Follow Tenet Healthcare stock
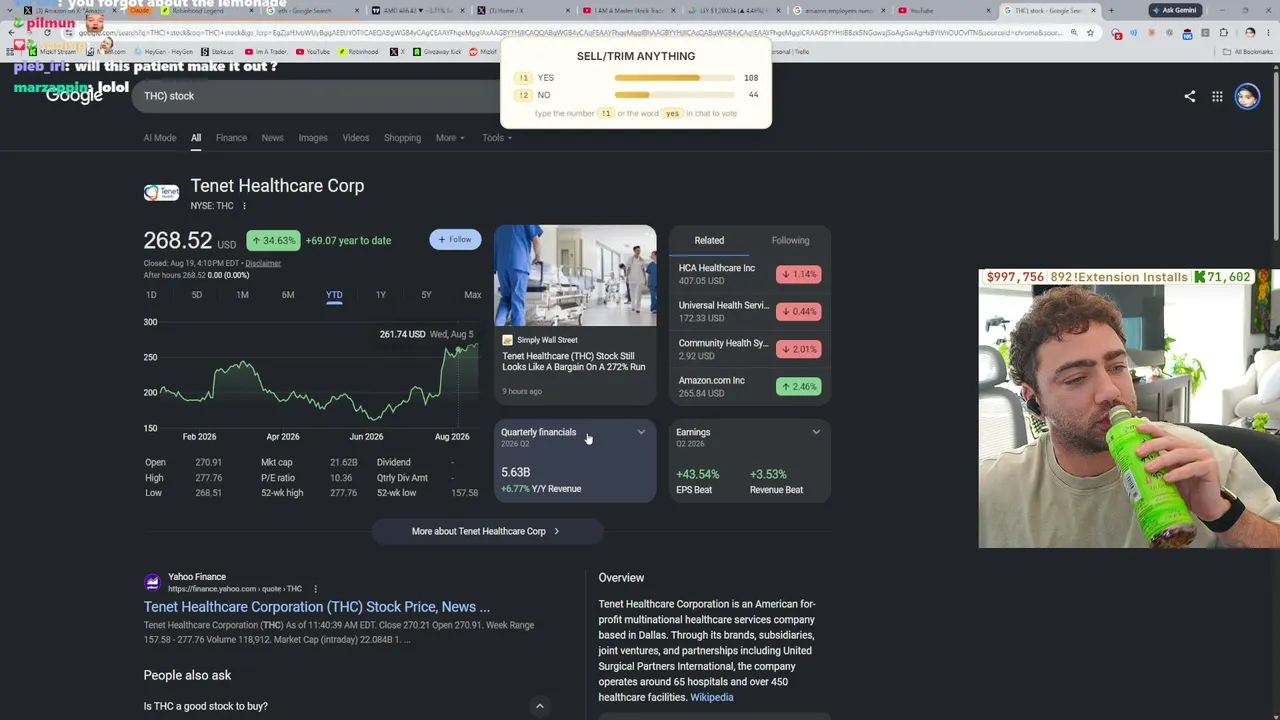 pyautogui.click(x=455, y=240)
